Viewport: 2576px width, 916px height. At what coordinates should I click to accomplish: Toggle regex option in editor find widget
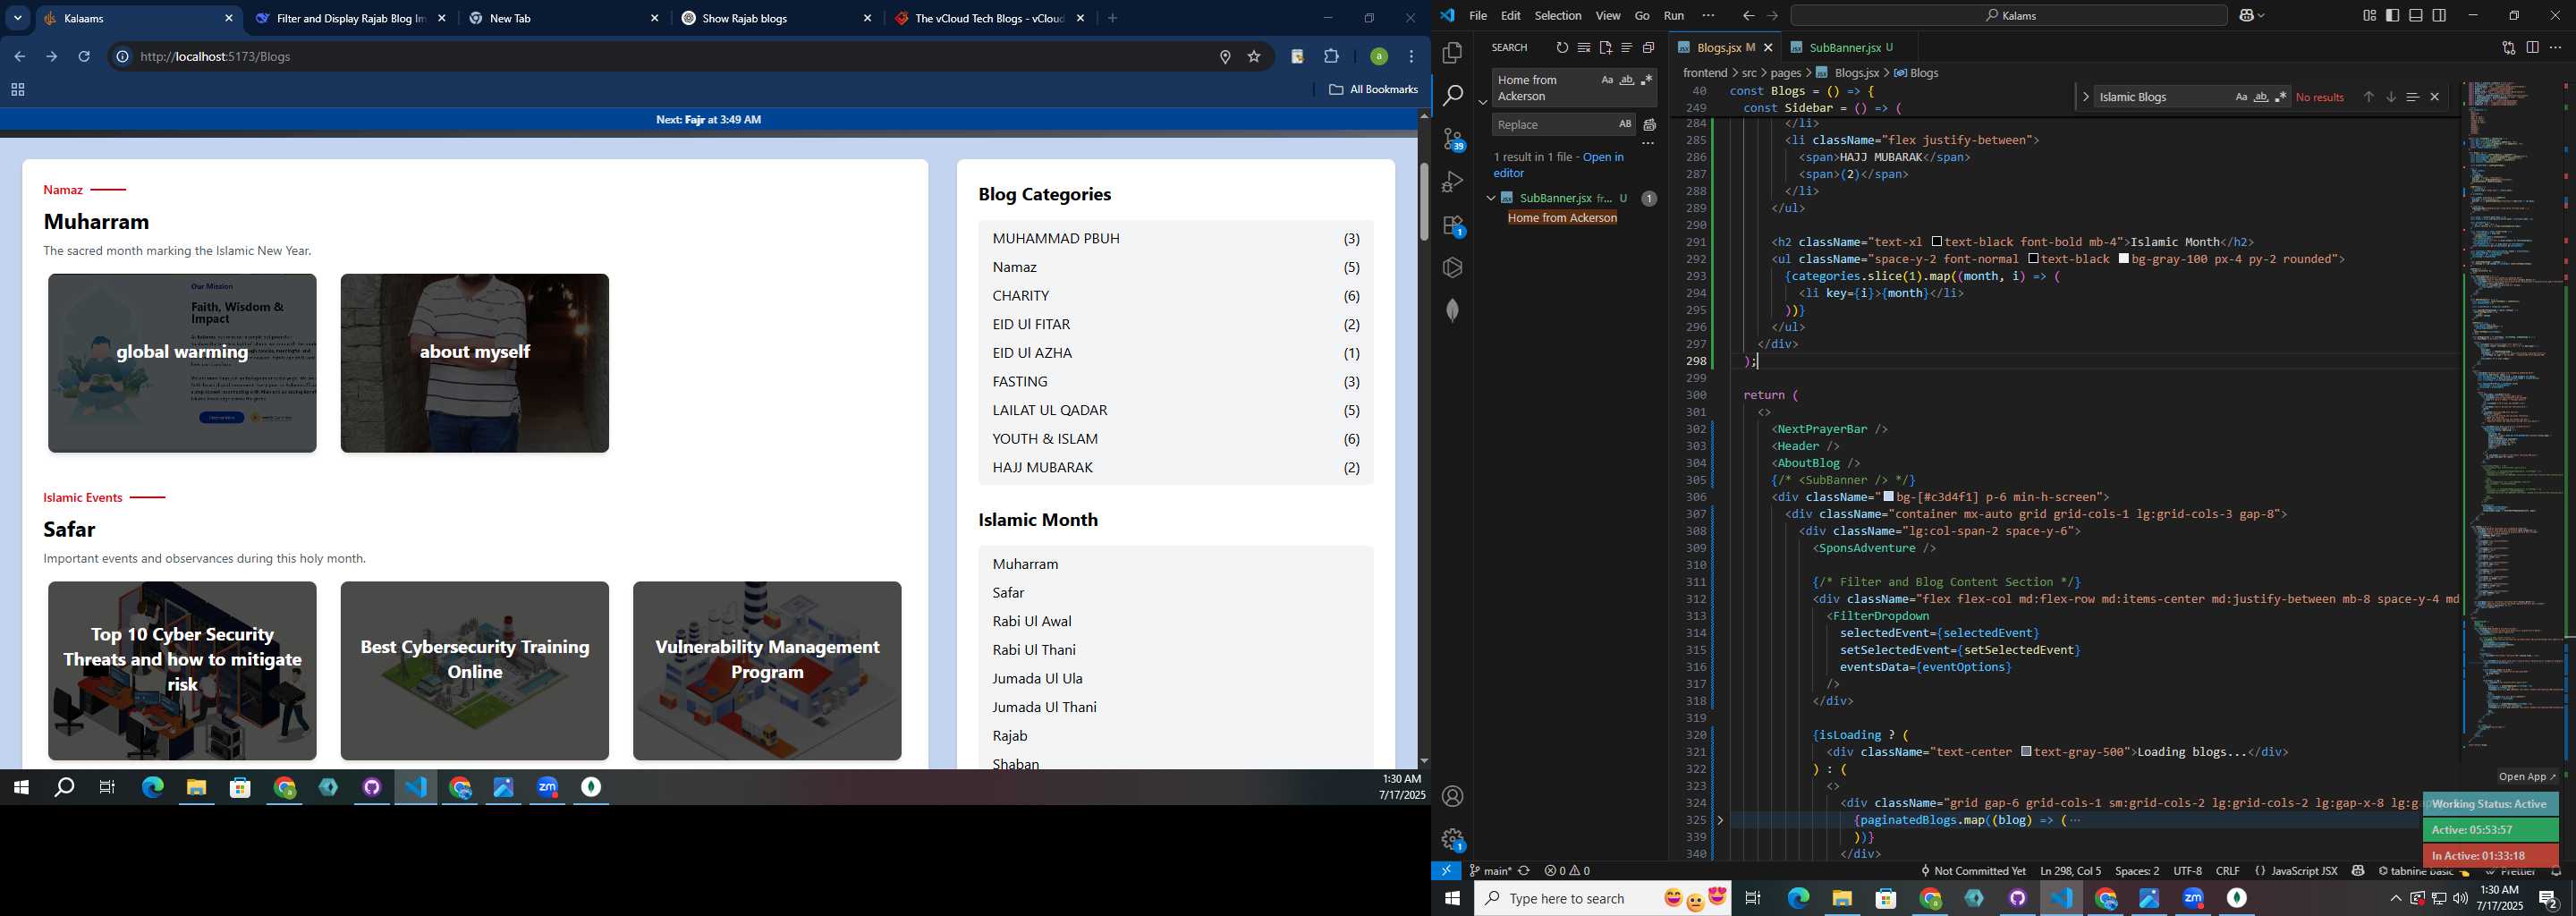tap(2281, 97)
